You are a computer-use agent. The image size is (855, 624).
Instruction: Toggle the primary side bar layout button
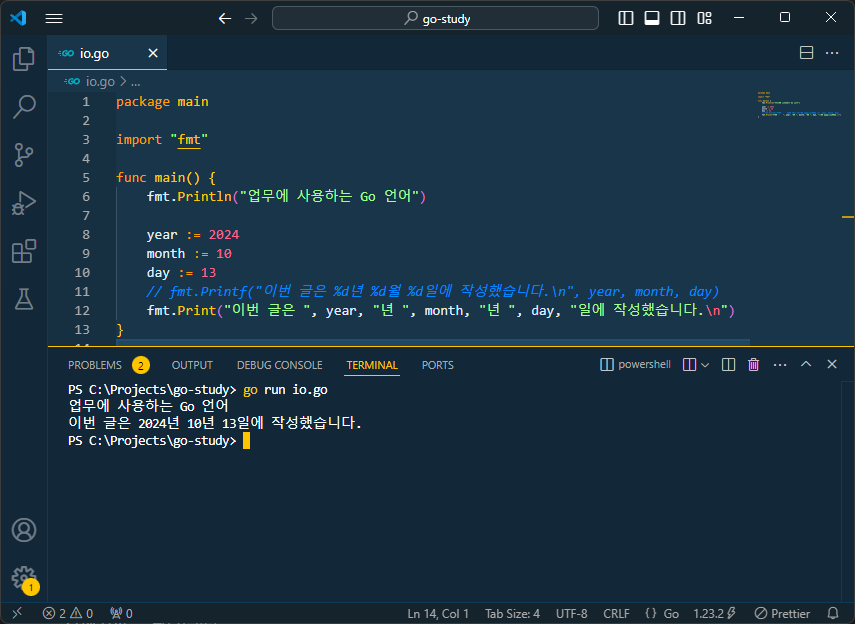pos(626,18)
